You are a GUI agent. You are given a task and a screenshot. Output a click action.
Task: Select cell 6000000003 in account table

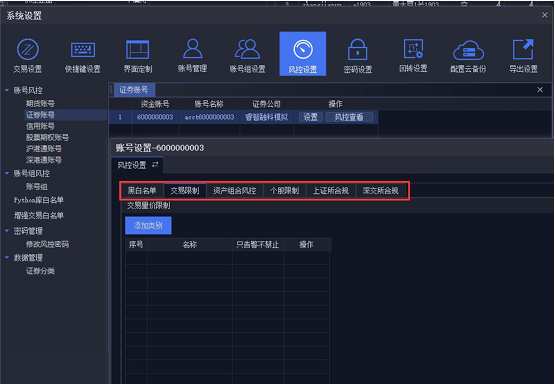[x=155, y=117]
